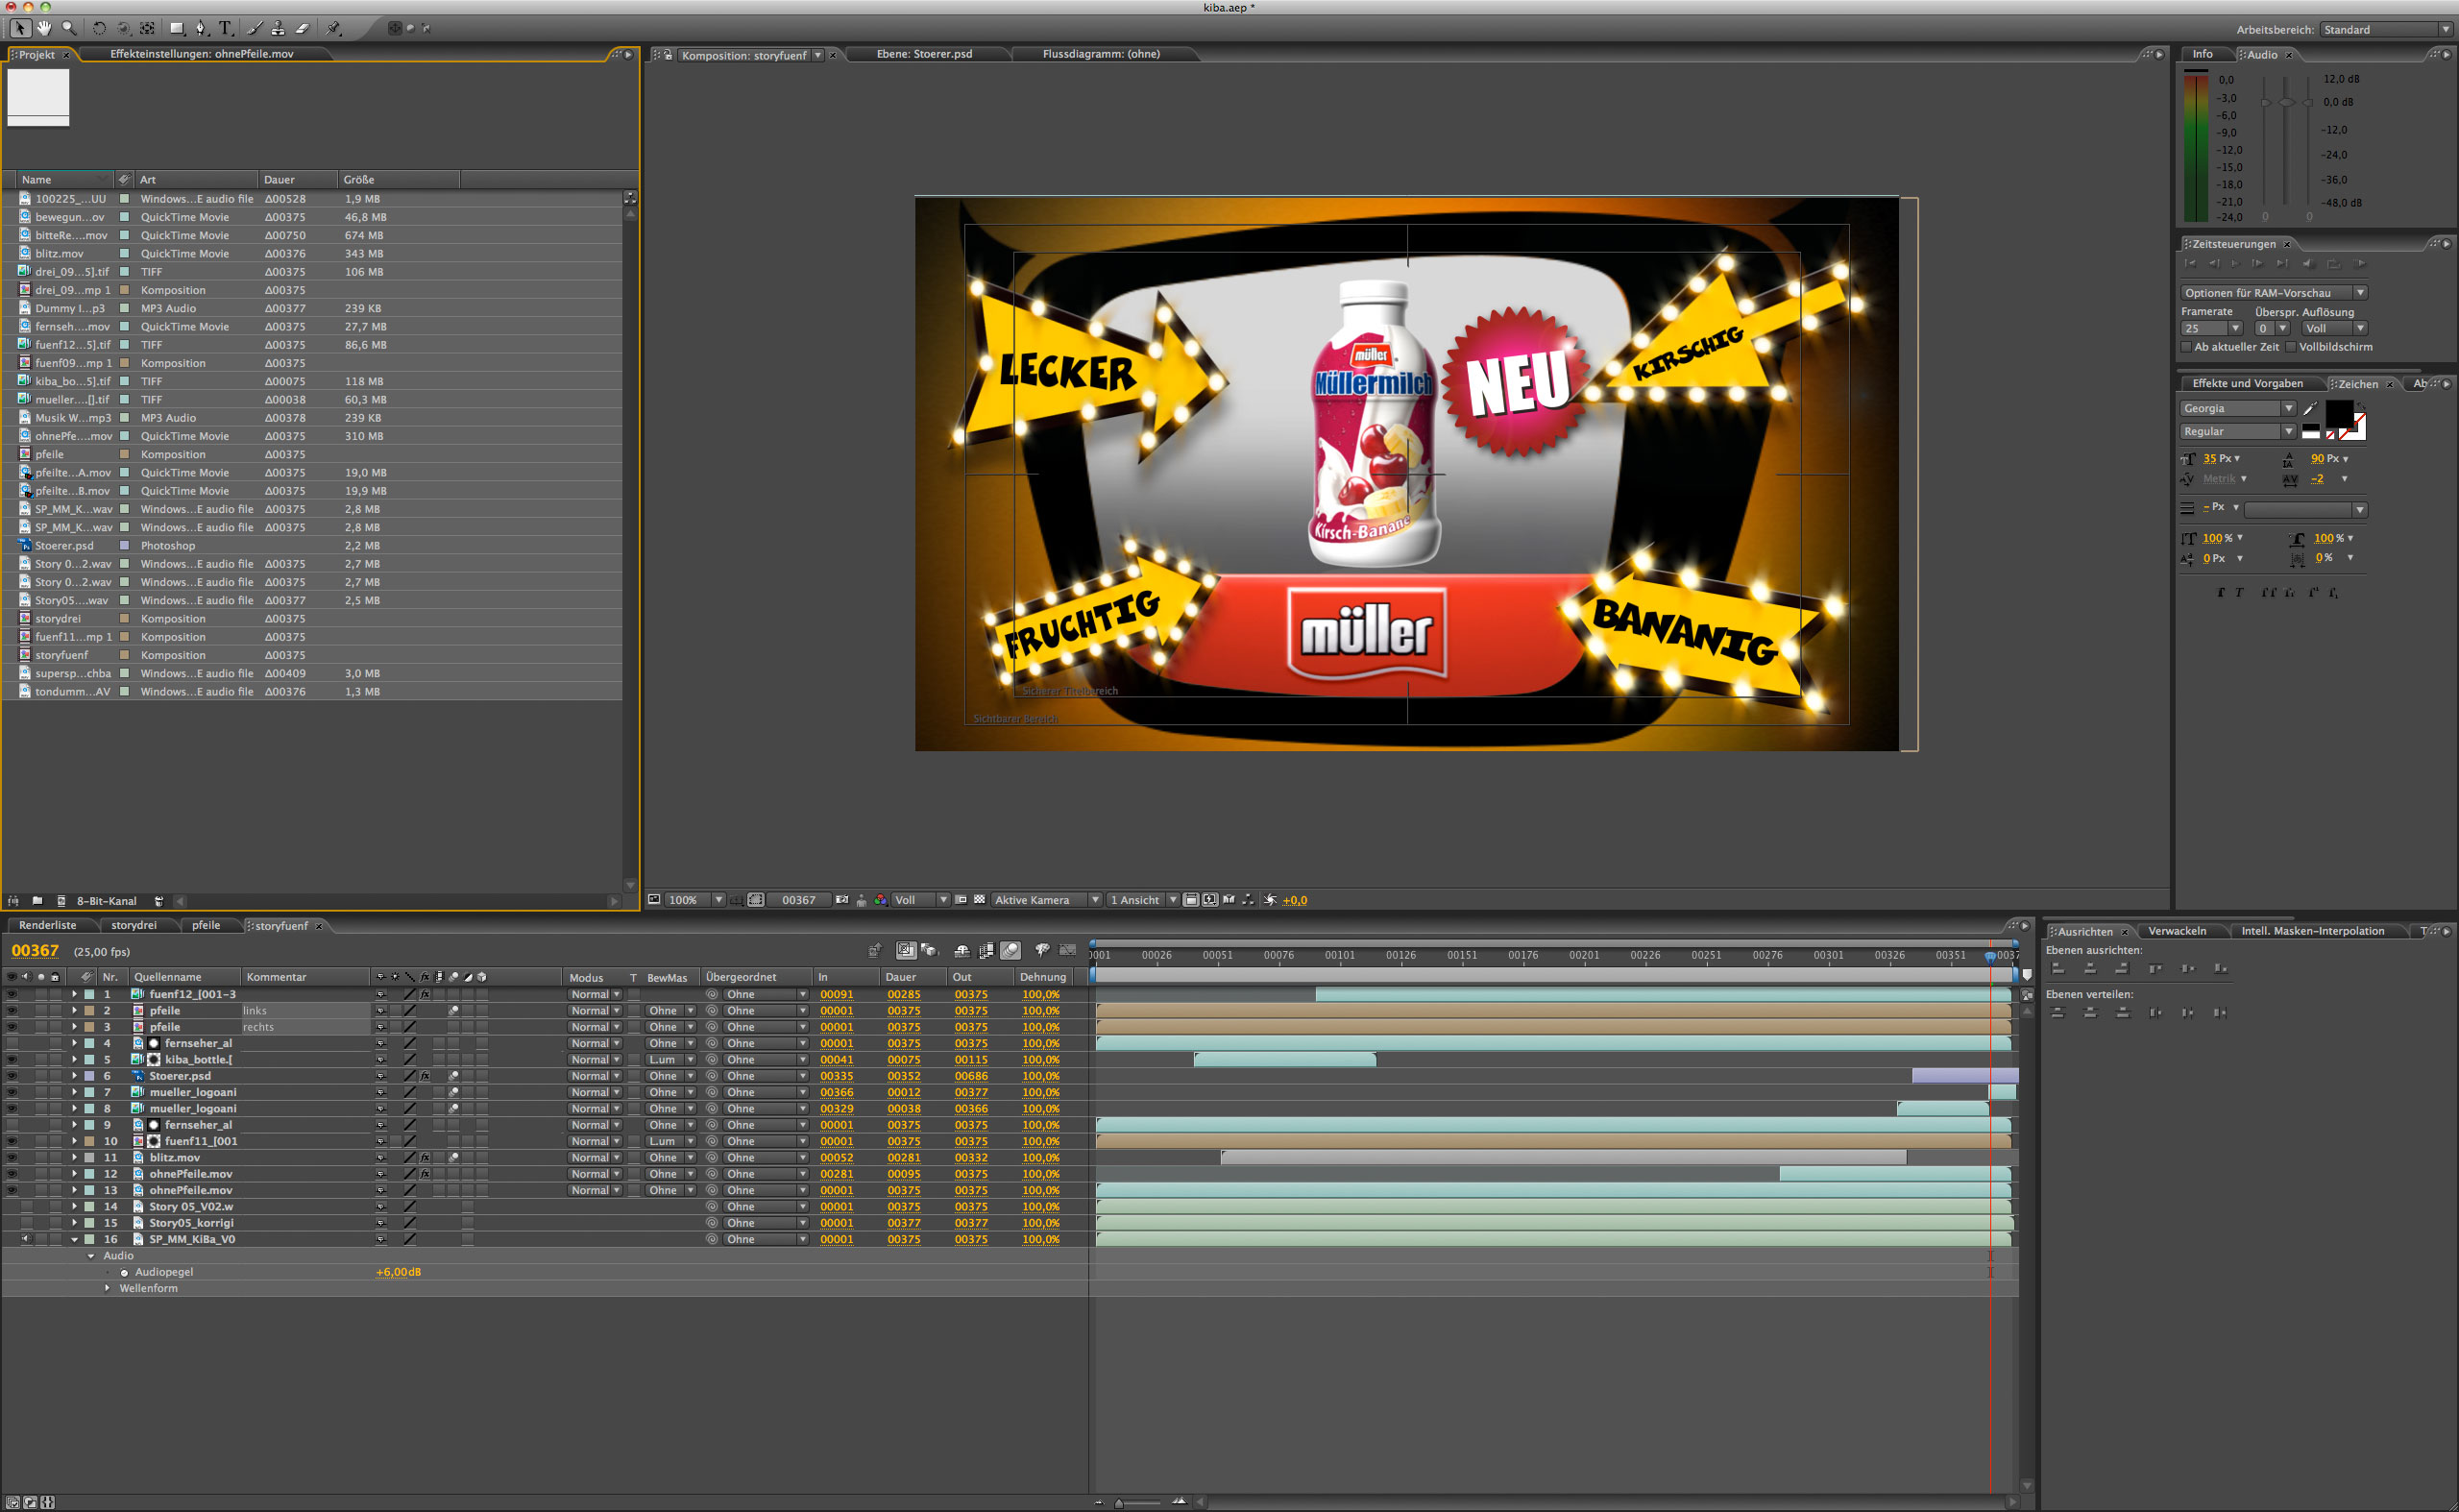Open Optionen für RAM-Vorschau dropdown
The image size is (2459, 1512).
[2273, 293]
